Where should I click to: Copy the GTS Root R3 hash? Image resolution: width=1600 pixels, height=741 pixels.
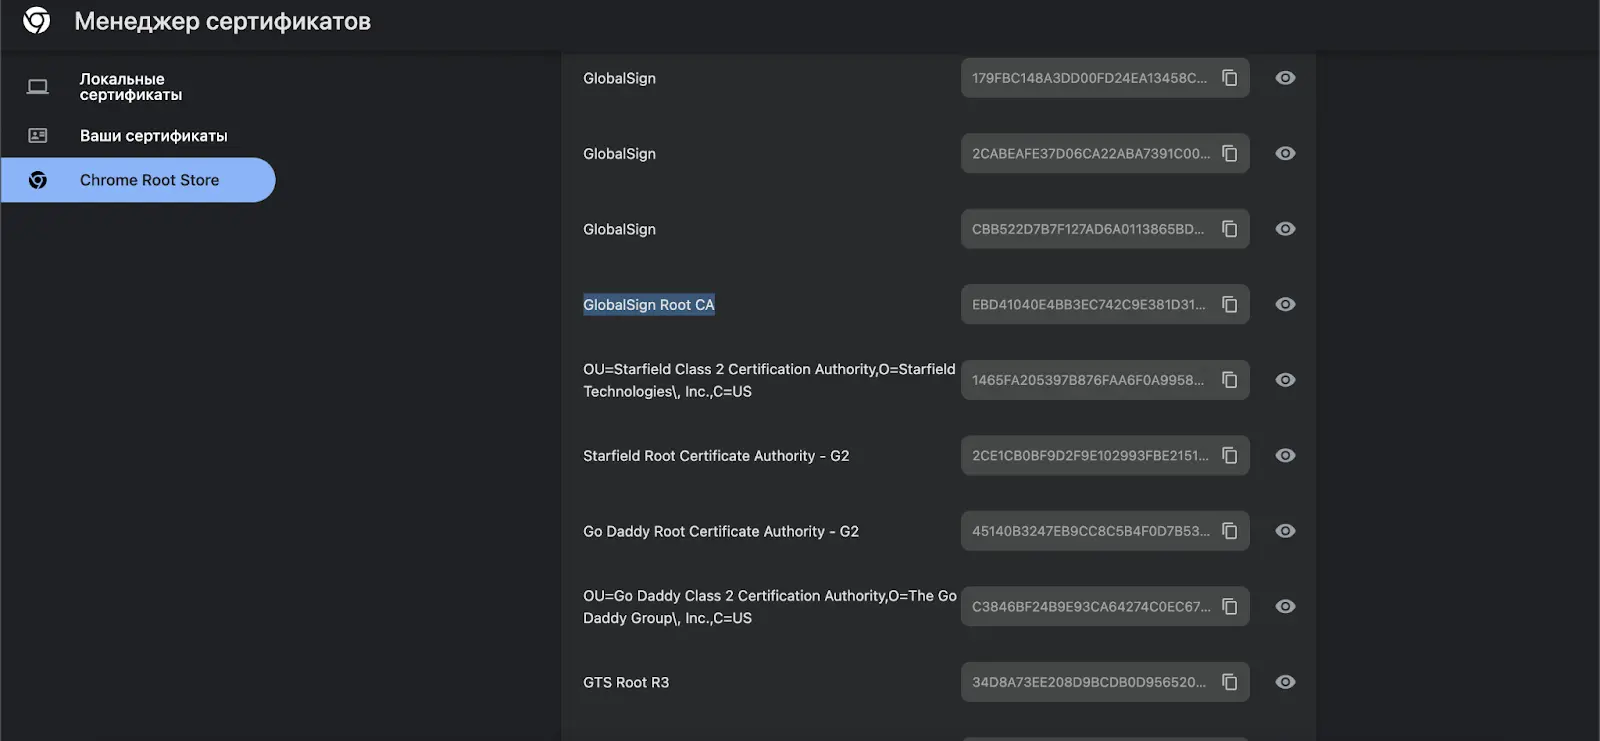point(1230,682)
